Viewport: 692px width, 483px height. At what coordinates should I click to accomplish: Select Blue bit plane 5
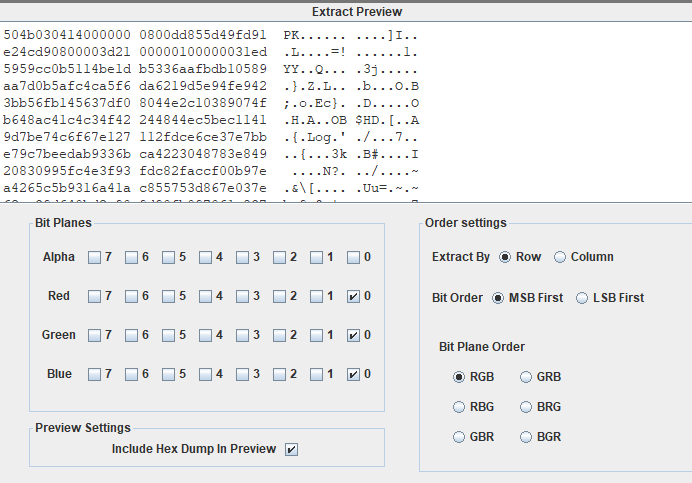pyautogui.click(x=168, y=374)
